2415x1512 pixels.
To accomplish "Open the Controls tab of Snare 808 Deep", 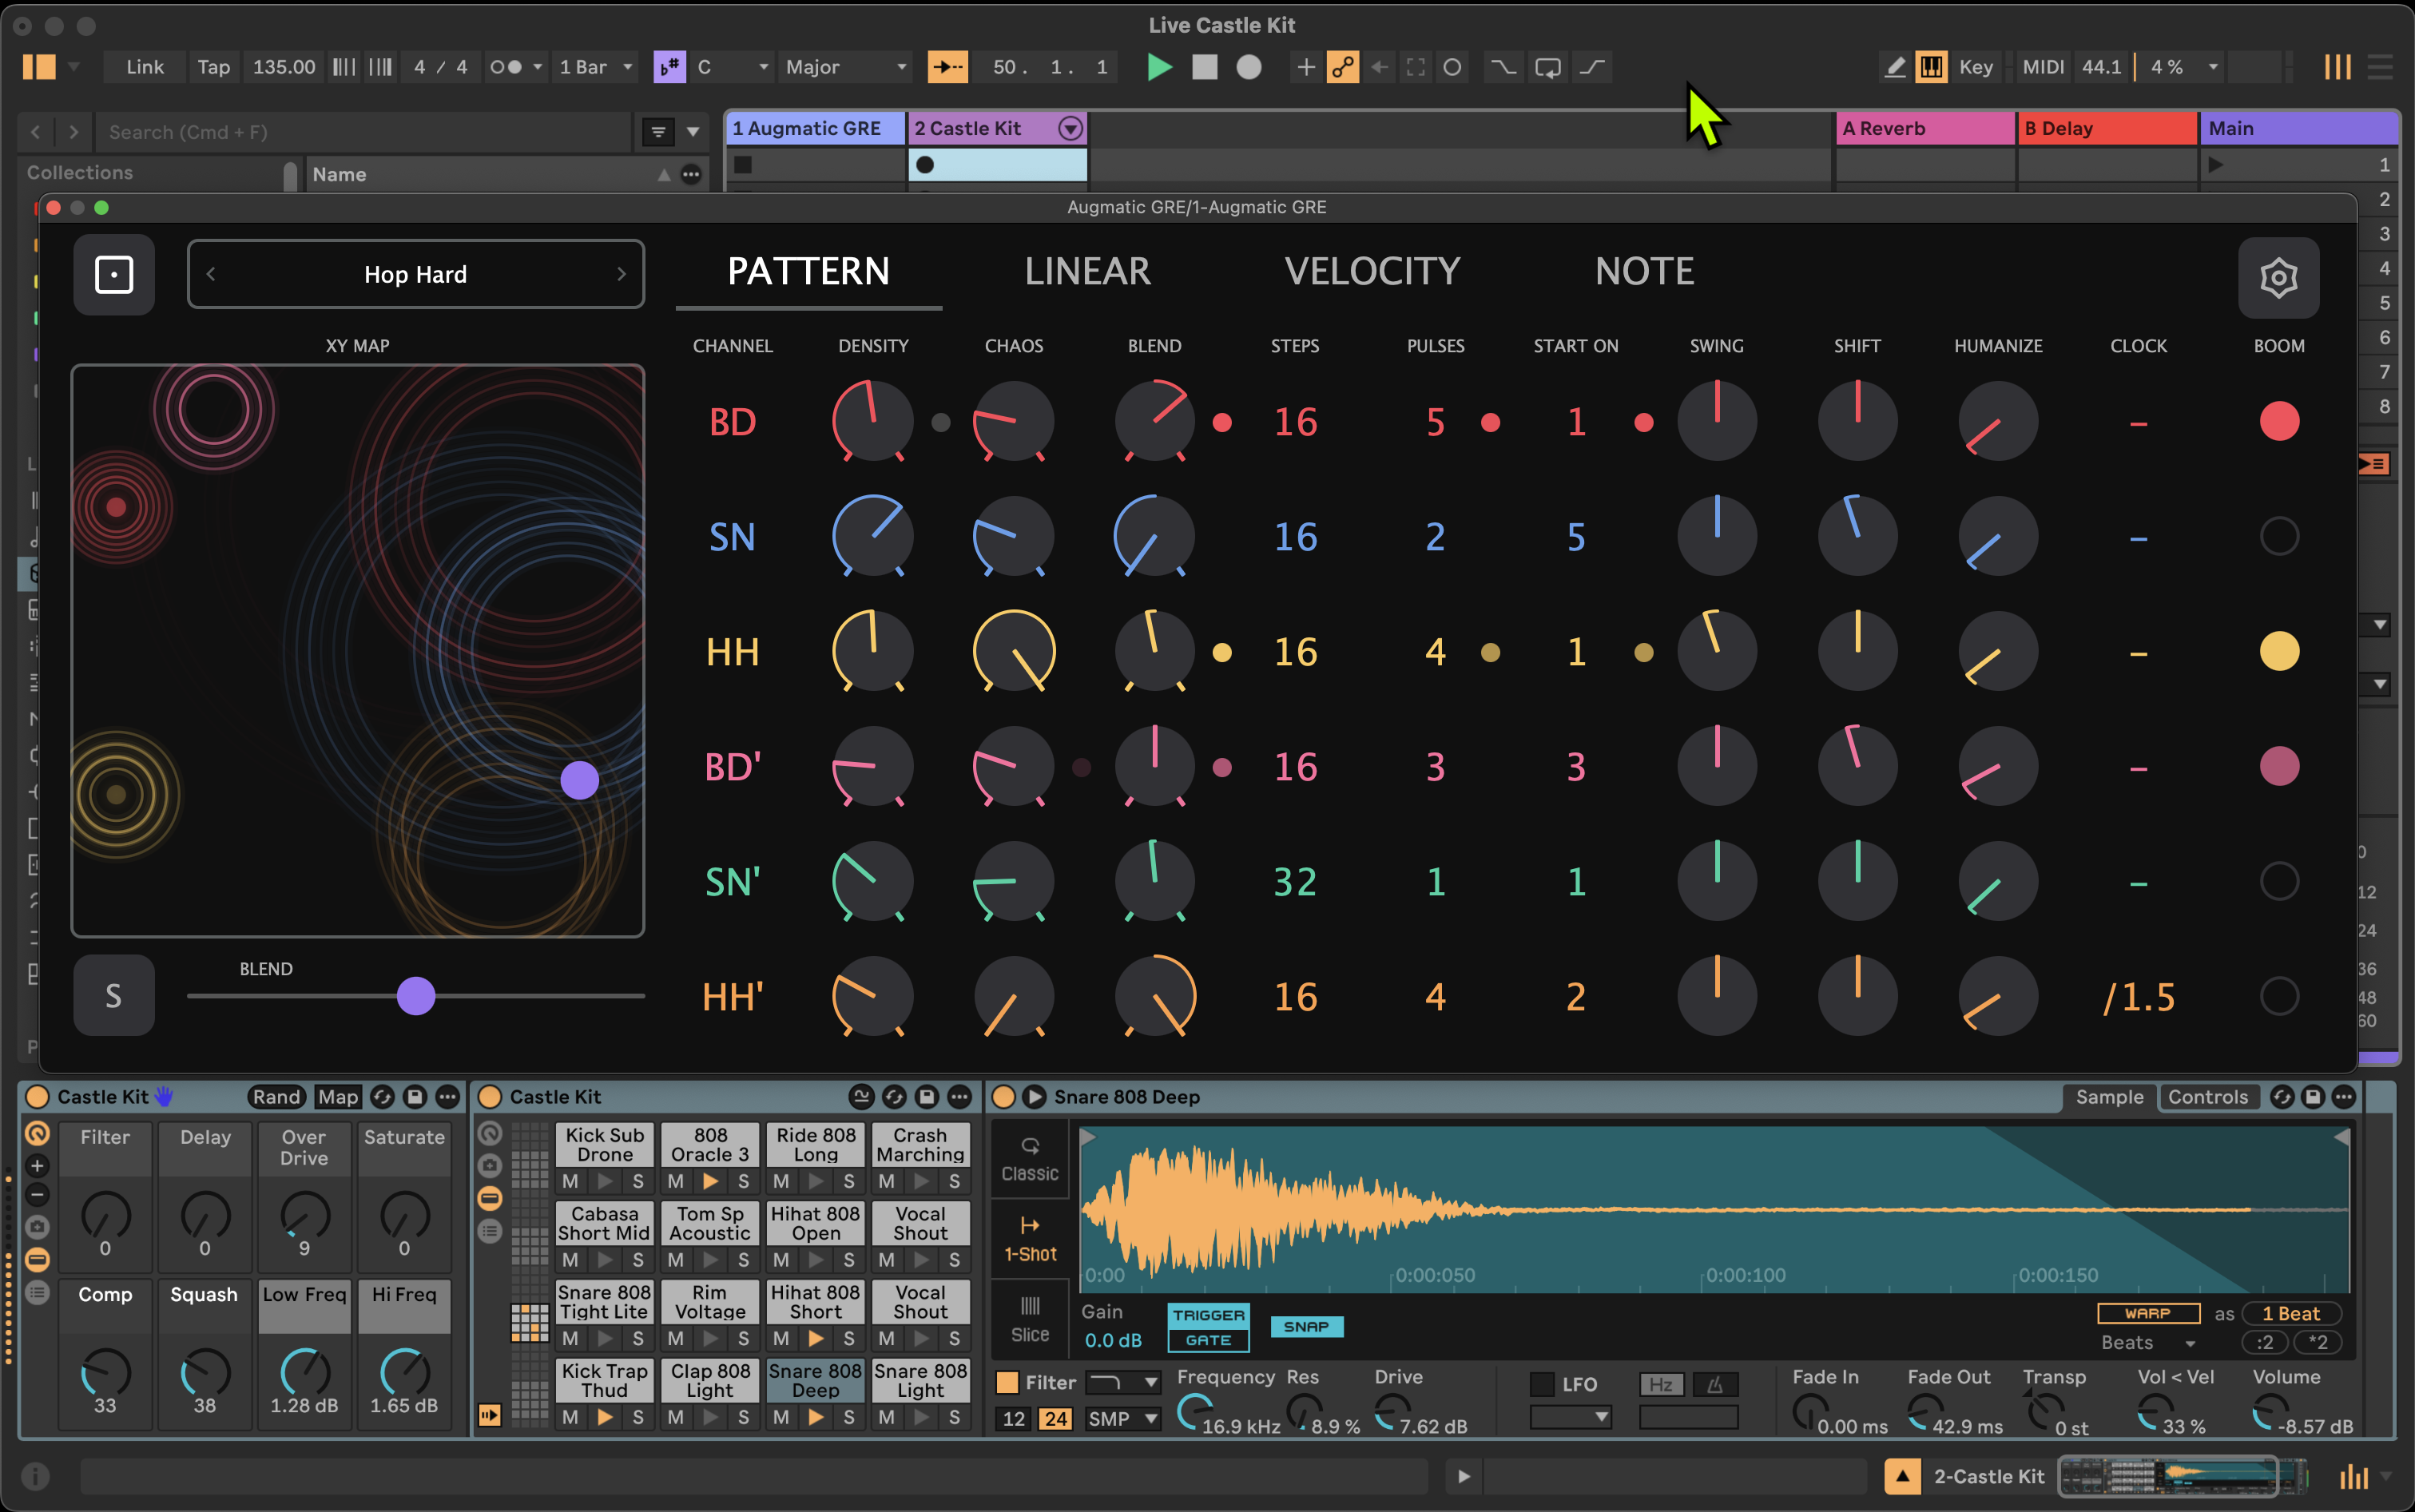I will click(2208, 1097).
